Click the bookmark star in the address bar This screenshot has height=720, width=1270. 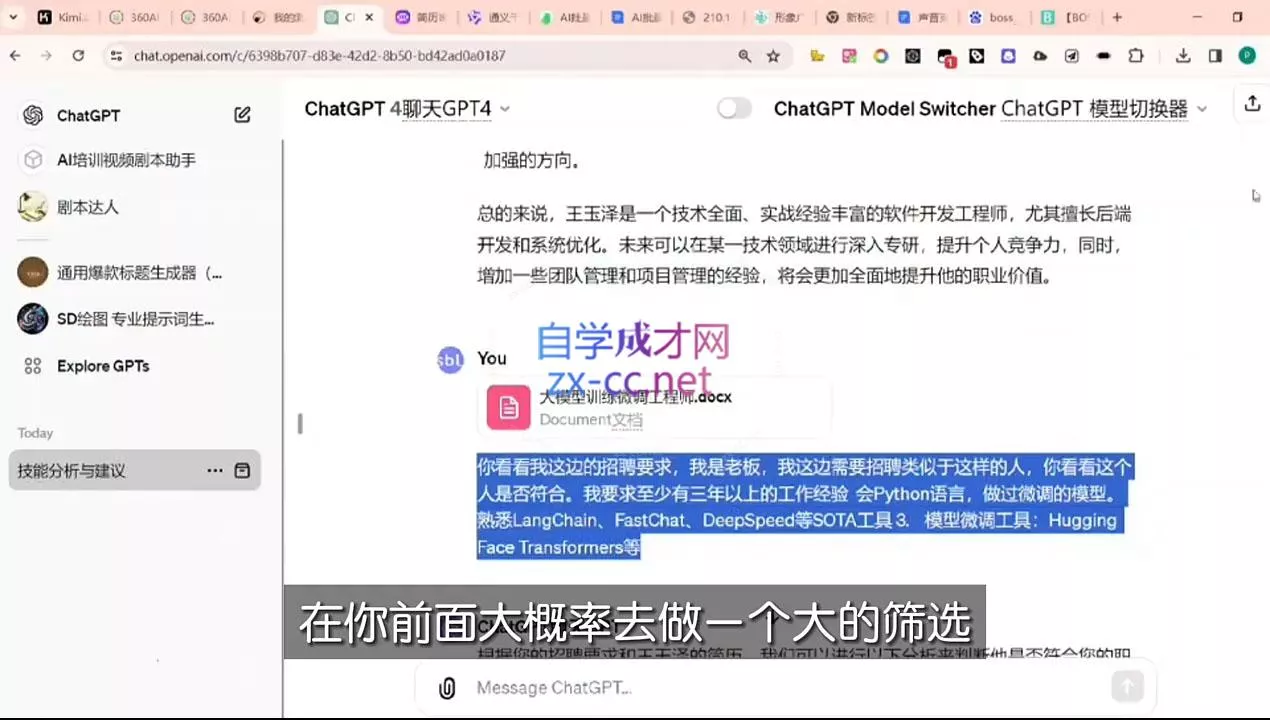click(774, 56)
